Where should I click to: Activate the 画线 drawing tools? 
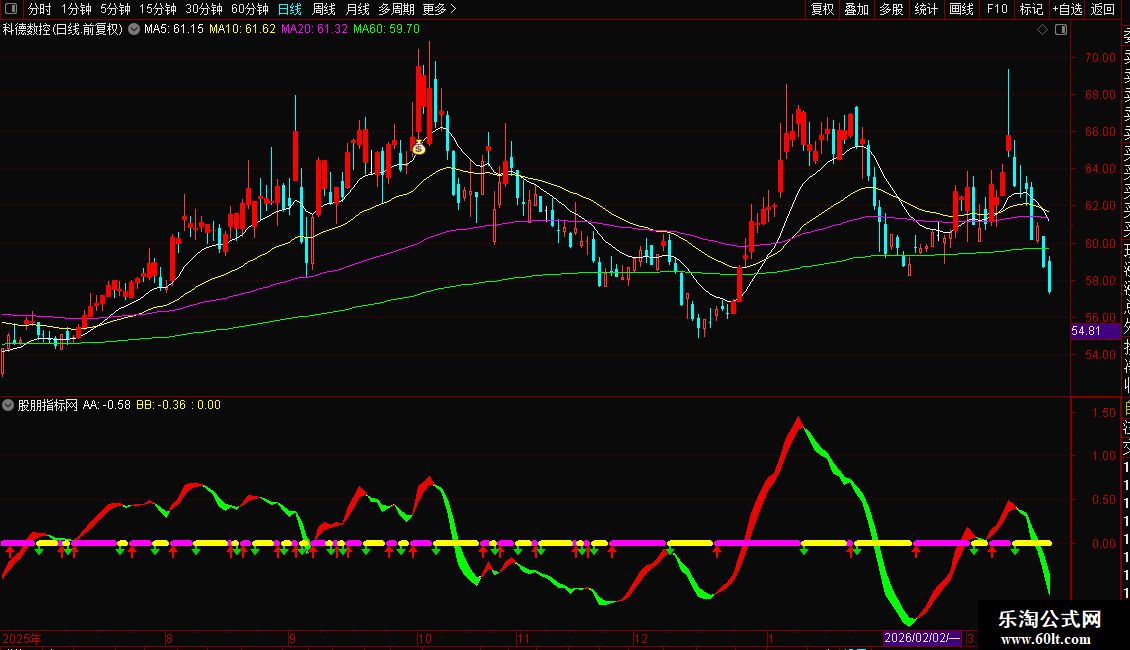[961, 9]
